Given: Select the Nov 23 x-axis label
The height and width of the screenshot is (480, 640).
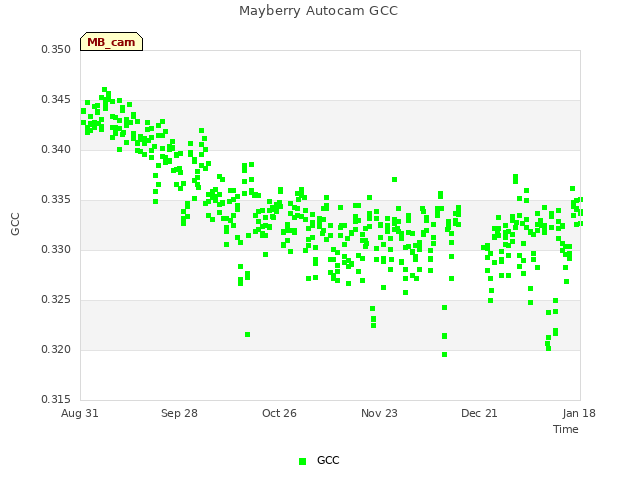Looking at the screenshot, I should click(x=379, y=413).
